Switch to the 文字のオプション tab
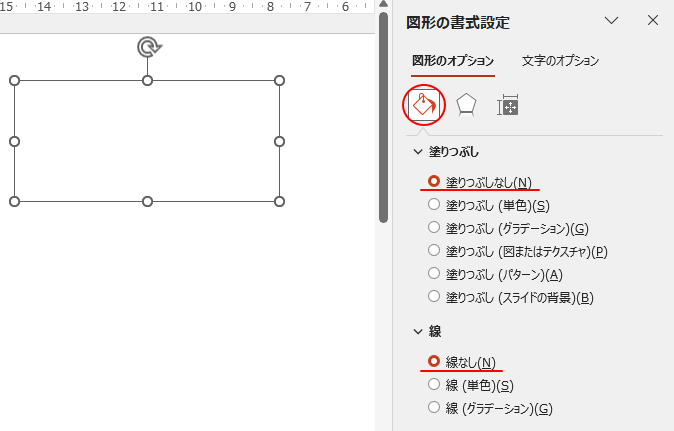 pyautogui.click(x=560, y=61)
